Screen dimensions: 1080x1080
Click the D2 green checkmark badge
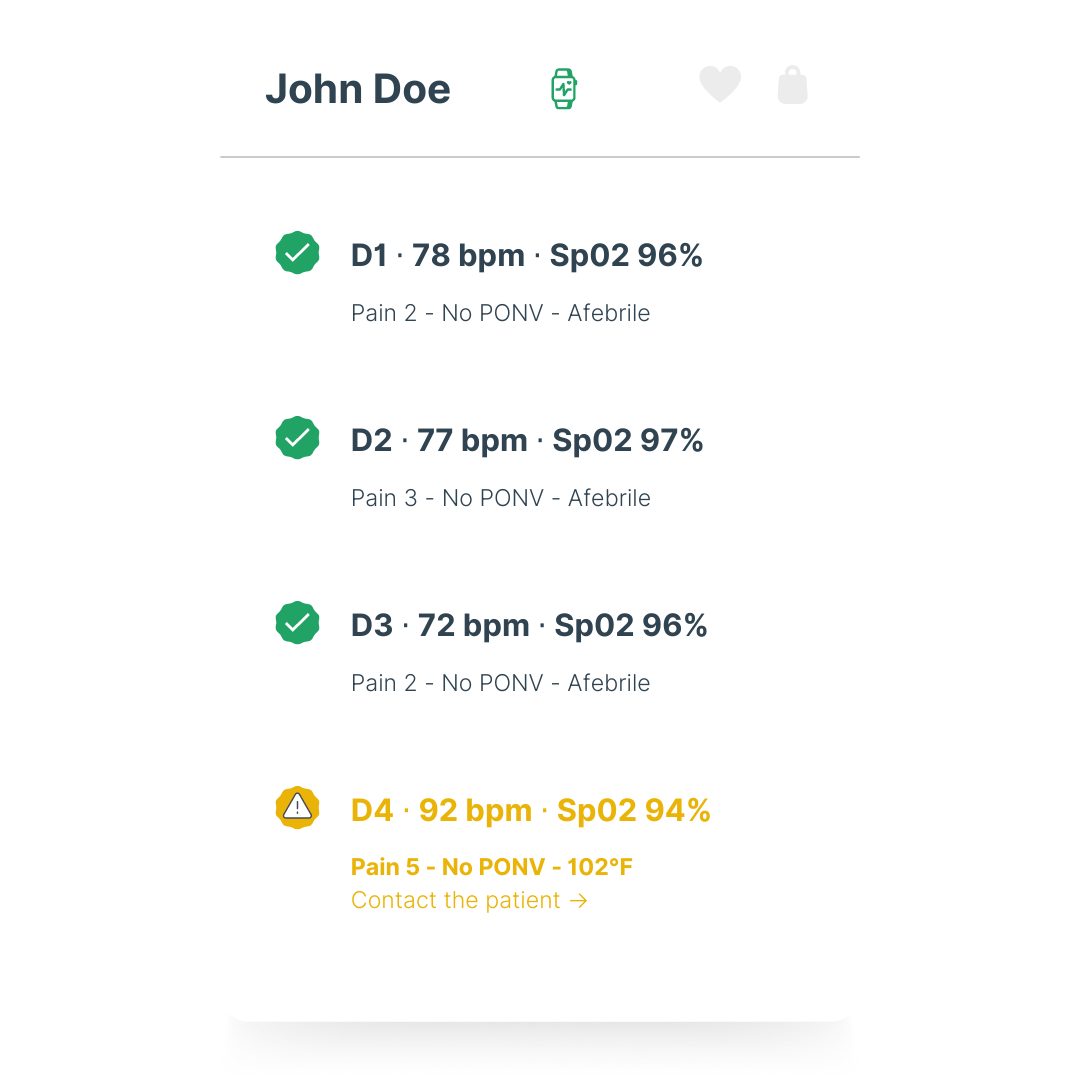pyautogui.click(x=297, y=438)
